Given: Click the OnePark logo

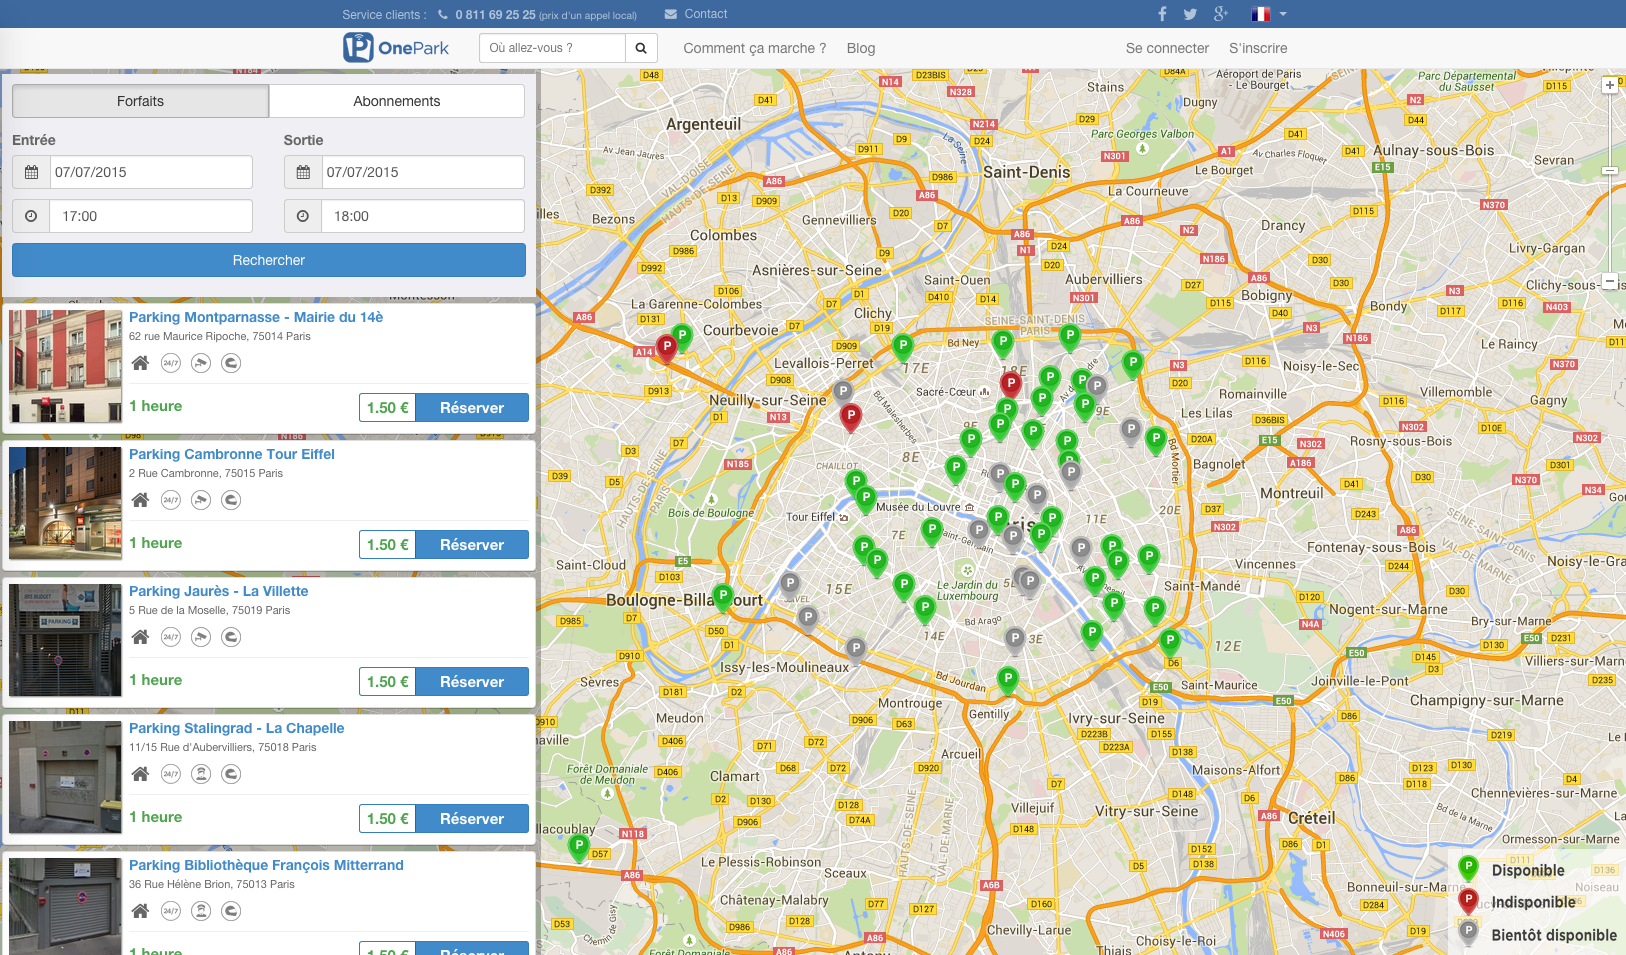Looking at the screenshot, I should pyautogui.click(x=396, y=48).
